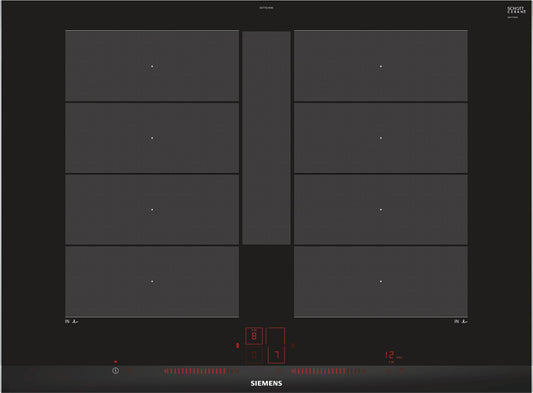Tap the bottom right cooking zone
Image resolution: width=533 pixels, height=393 pixels.
click(x=381, y=282)
